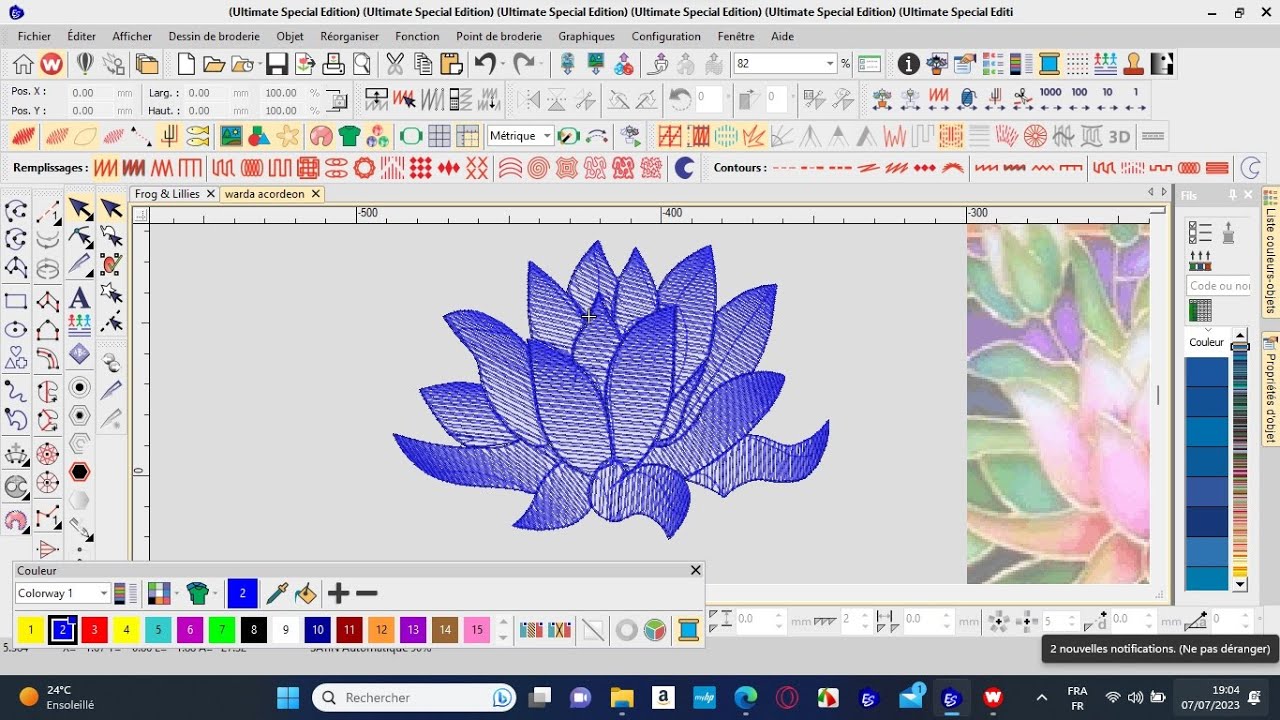
Task: Choose the rectangle shape tool
Action: coord(16,301)
